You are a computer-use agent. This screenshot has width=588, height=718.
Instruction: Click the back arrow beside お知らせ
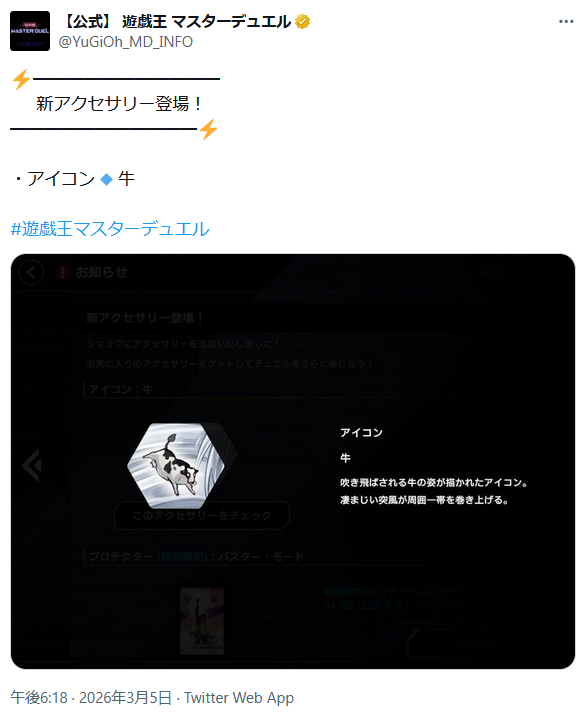31,272
